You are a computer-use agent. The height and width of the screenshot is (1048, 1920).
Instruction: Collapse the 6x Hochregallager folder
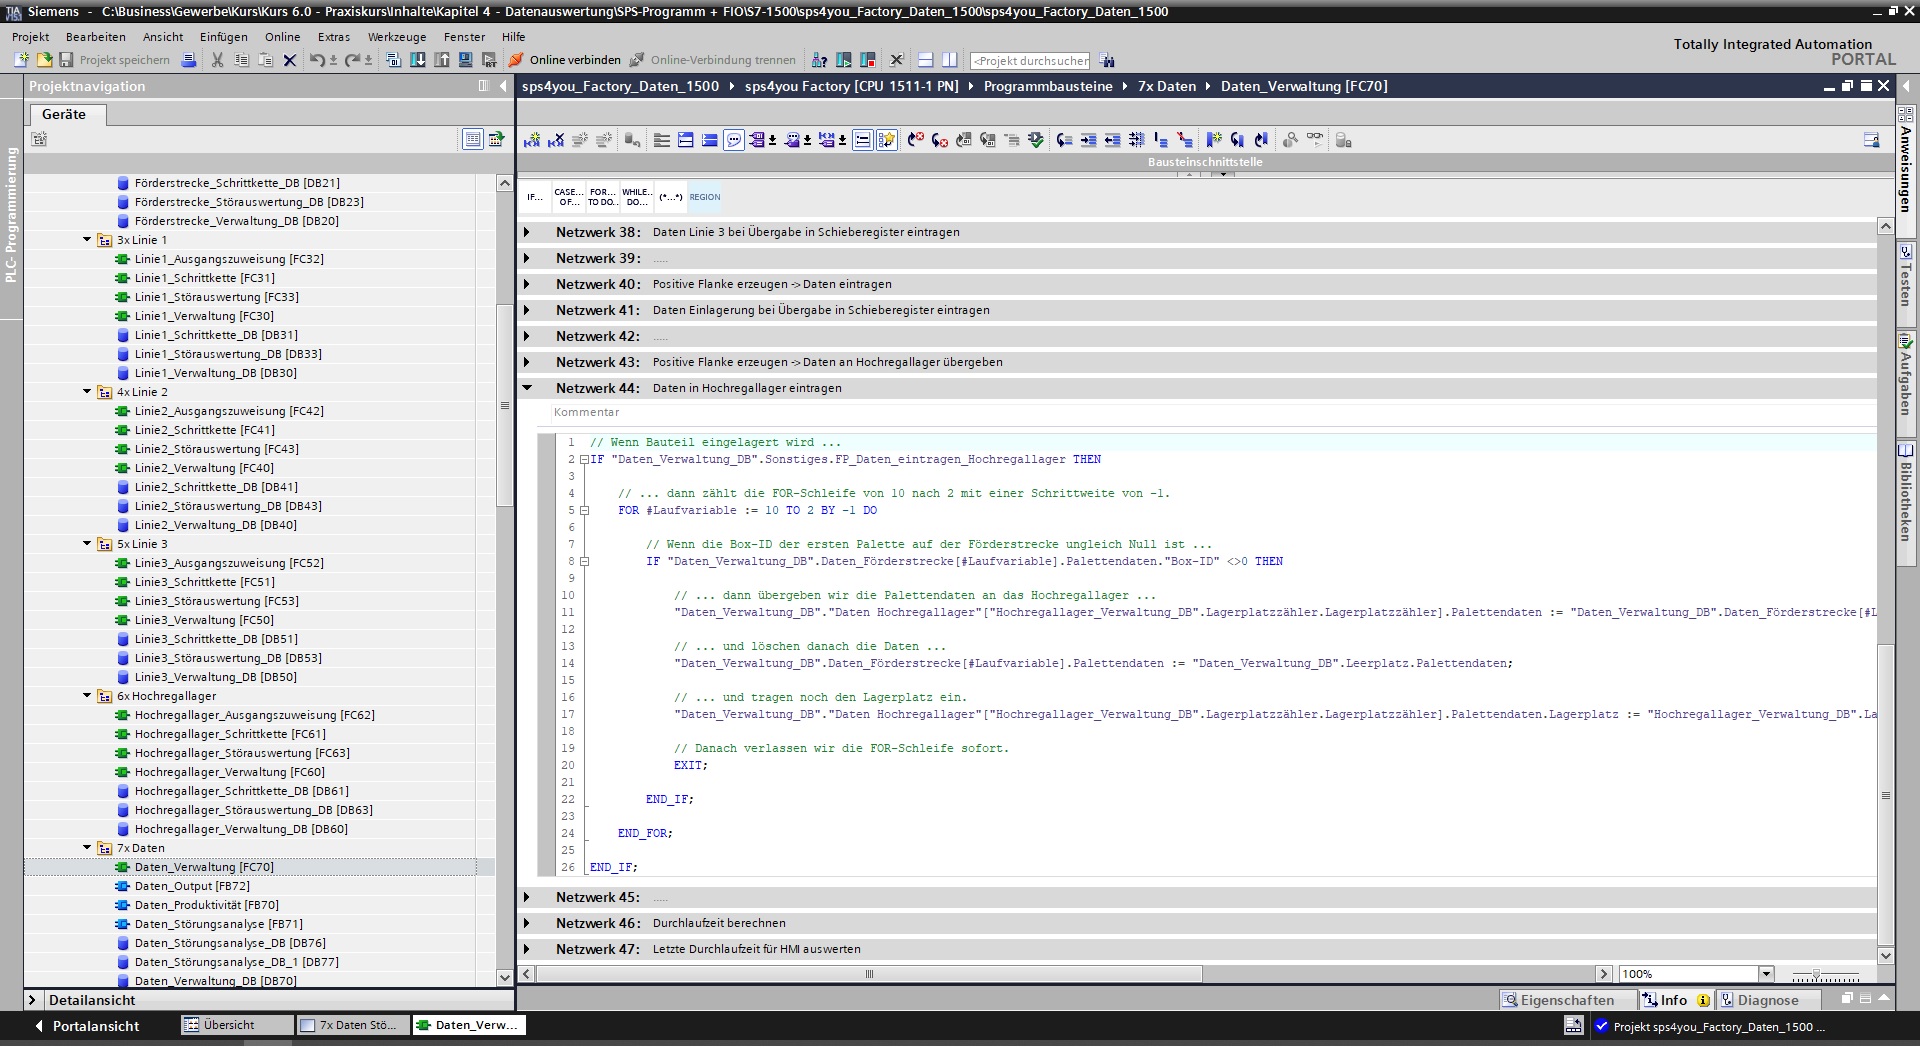(x=87, y=696)
